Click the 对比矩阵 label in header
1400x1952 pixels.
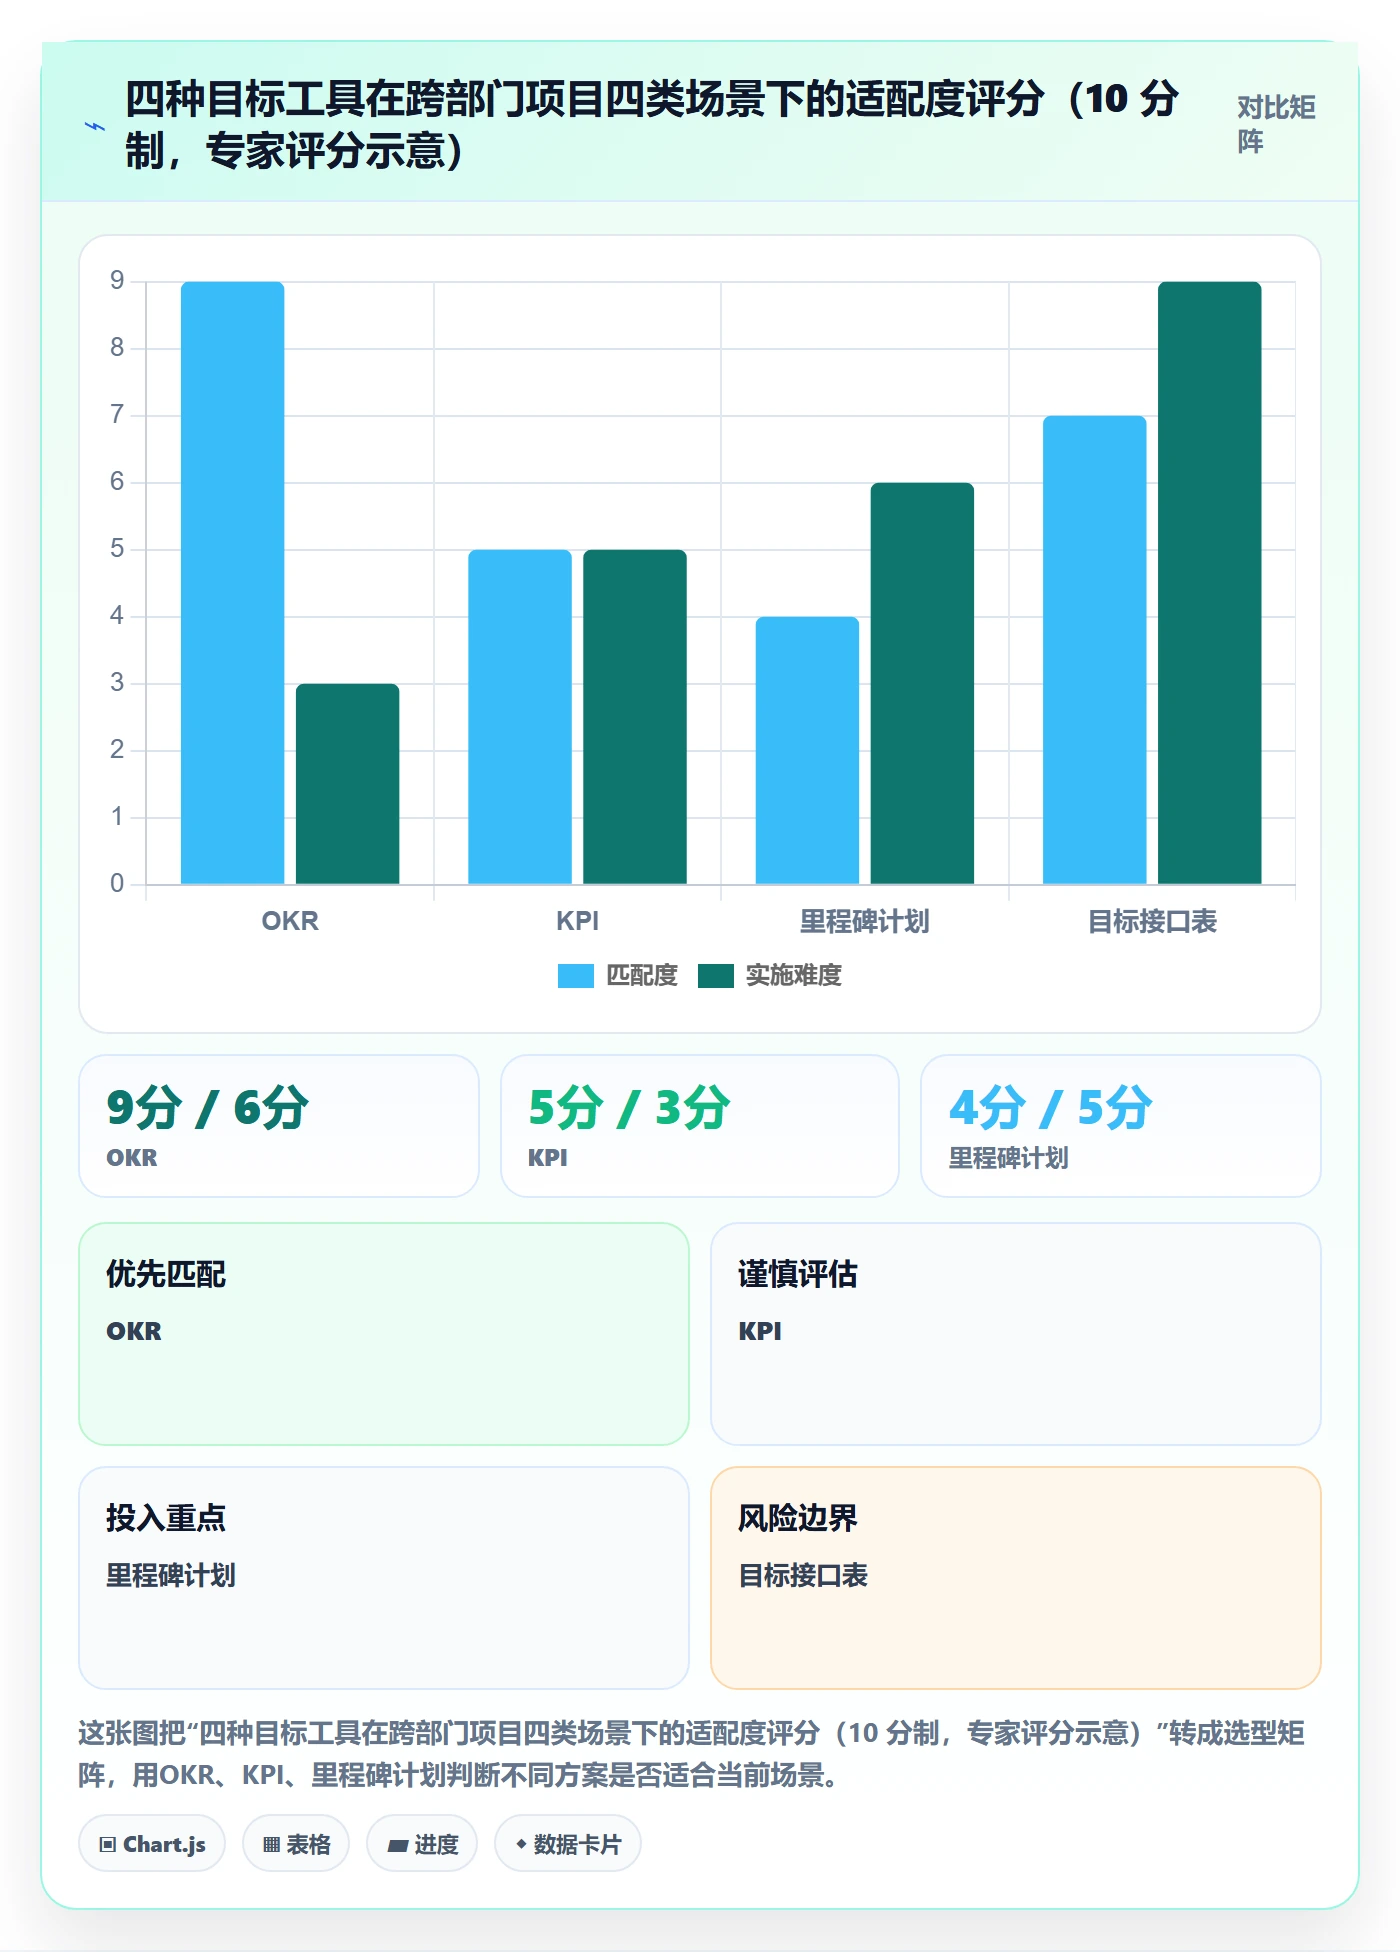click(1276, 124)
